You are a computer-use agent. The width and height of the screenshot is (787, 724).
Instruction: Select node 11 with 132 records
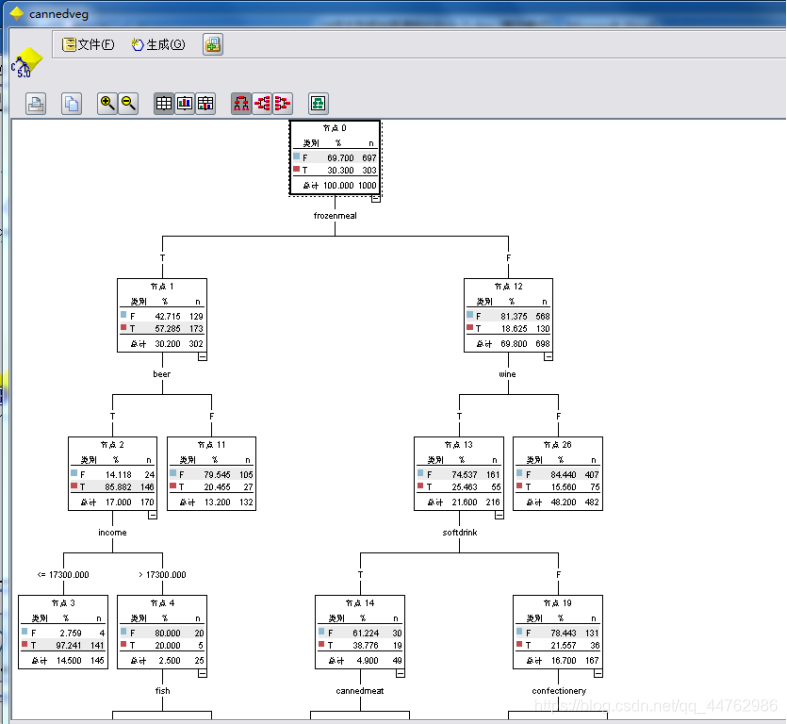click(x=211, y=473)
